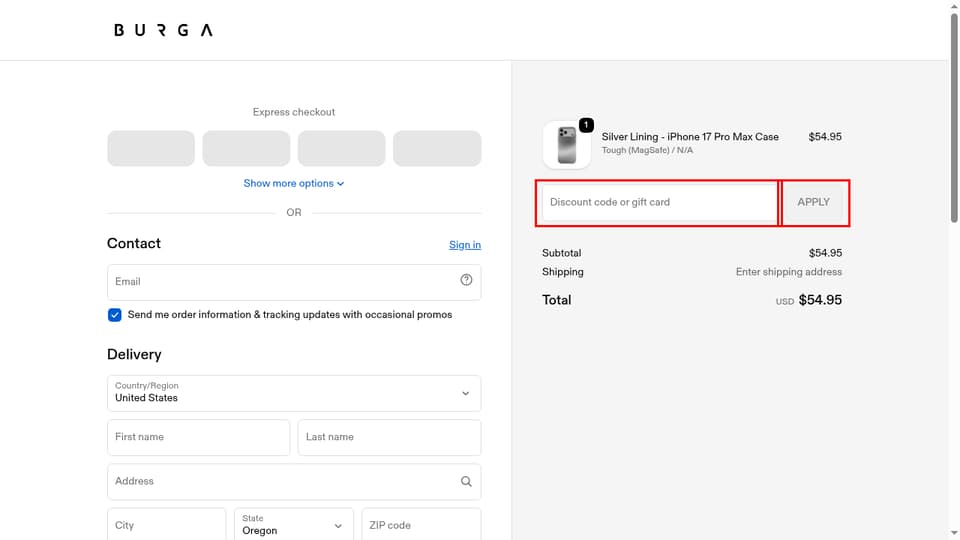Click the address search magnifier icon
The height and width of the screenshot is (540, 960).
click(x=466, y=481)
